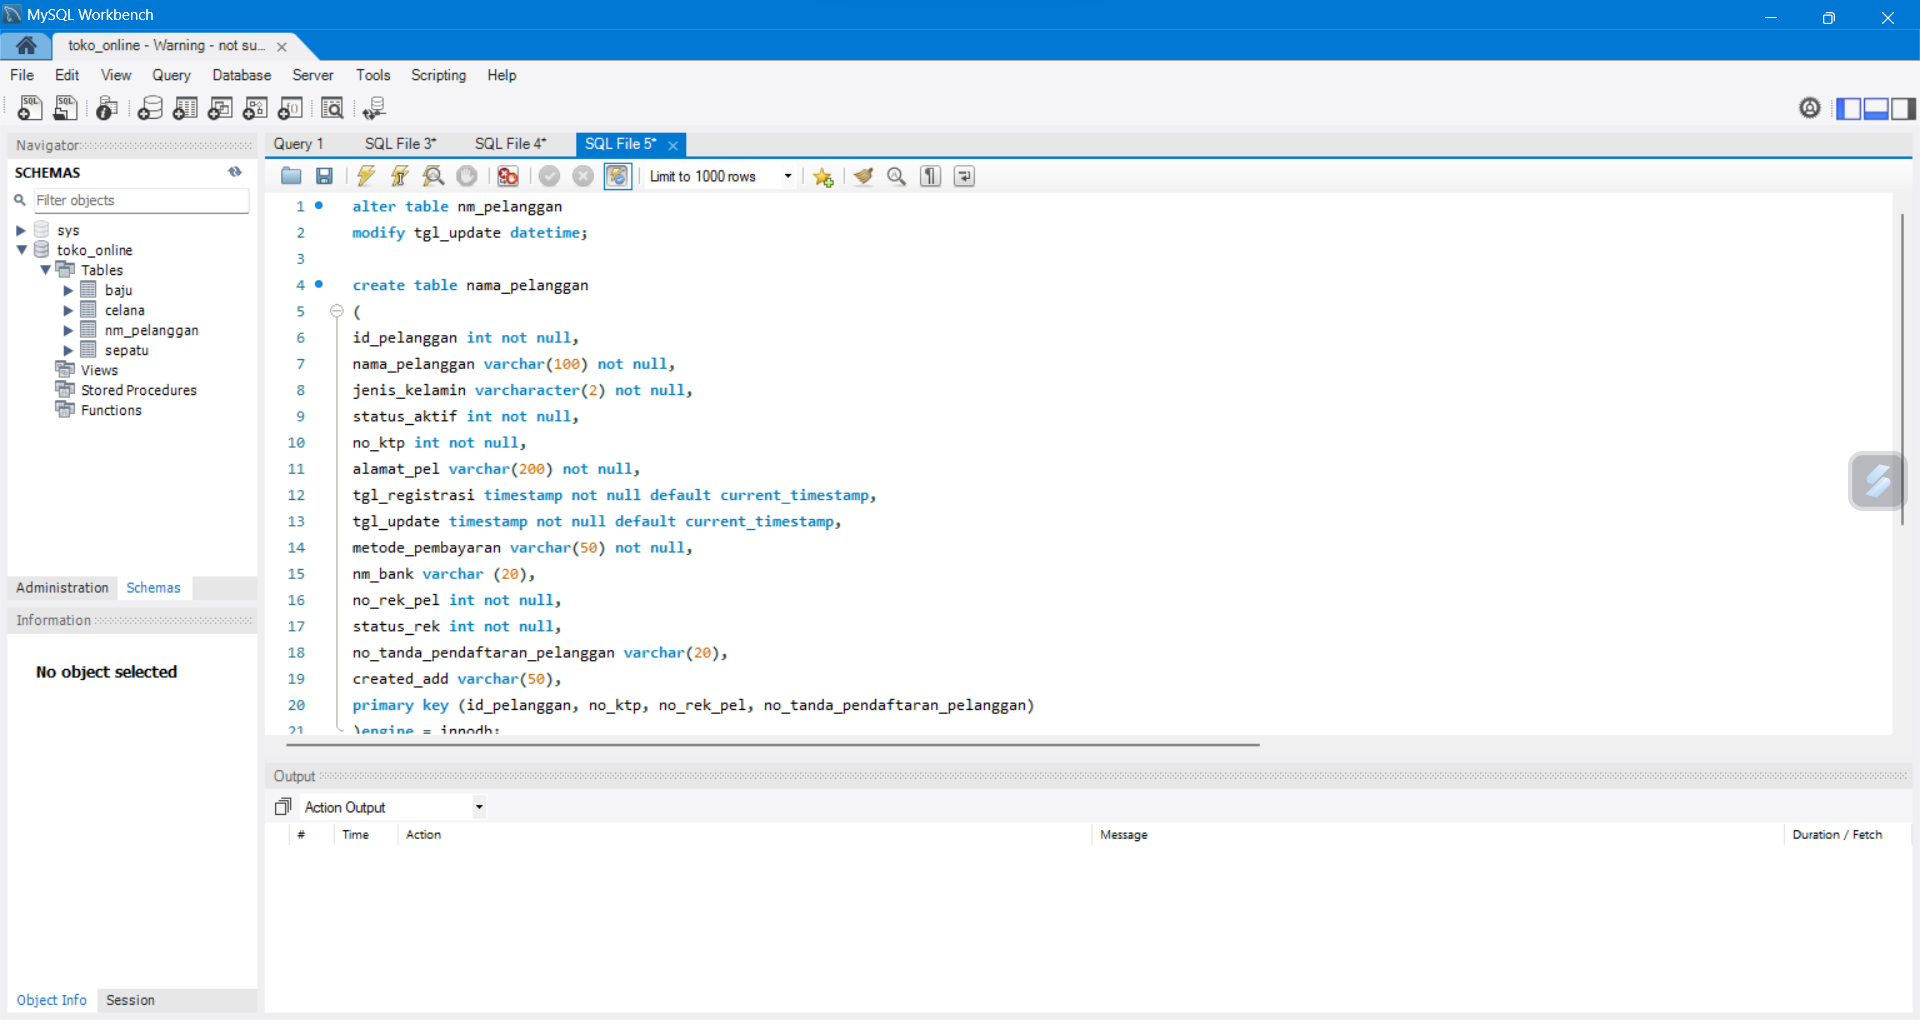Open a script file with the folder icon

[x=291, y=176]
